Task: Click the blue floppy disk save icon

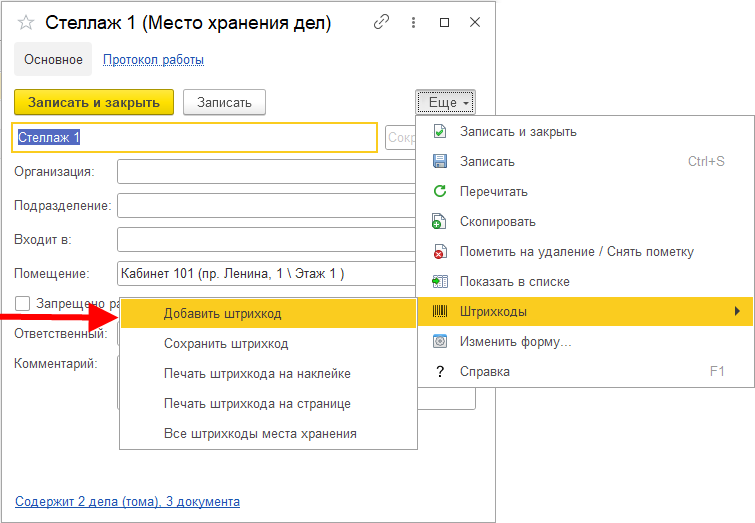Action: (439, 162)
